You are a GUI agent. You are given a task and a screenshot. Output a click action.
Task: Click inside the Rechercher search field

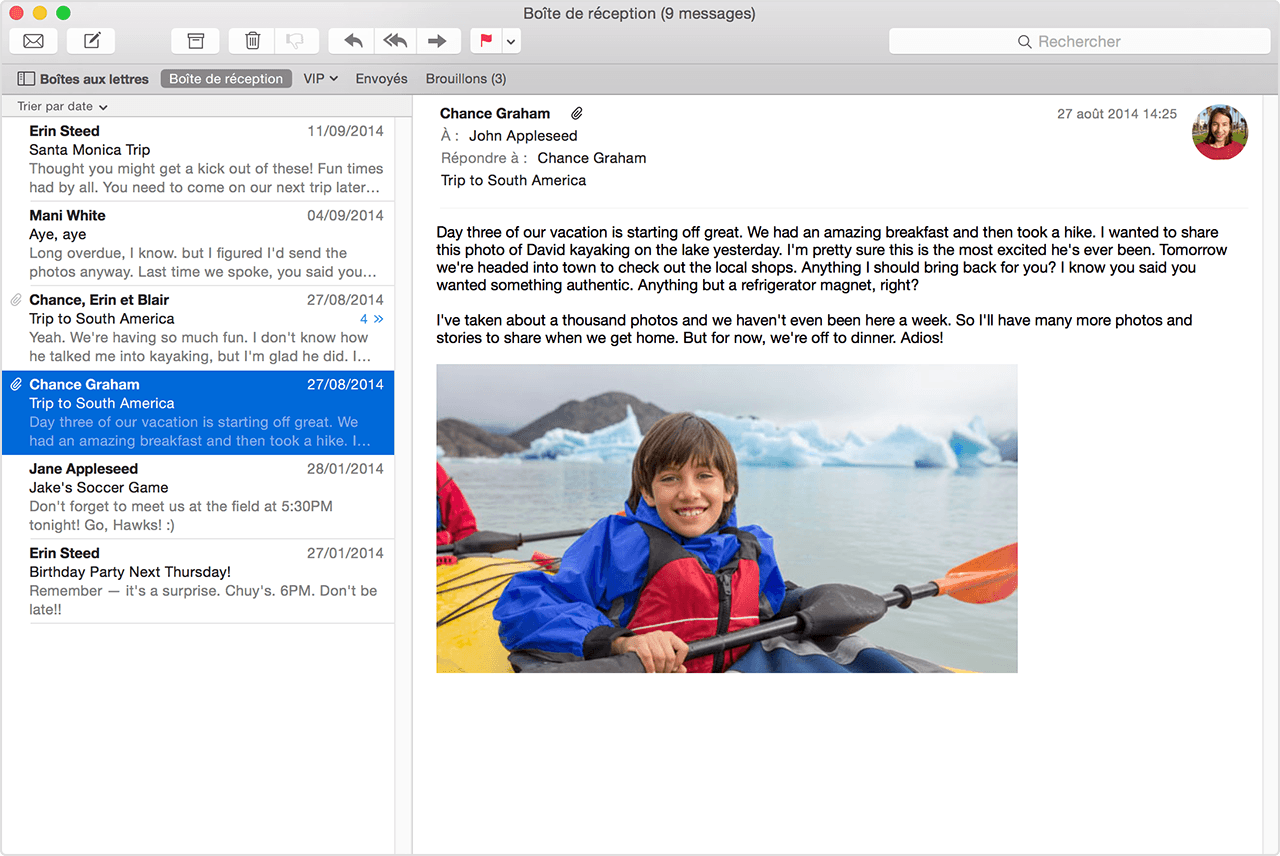pos(1080,41)
